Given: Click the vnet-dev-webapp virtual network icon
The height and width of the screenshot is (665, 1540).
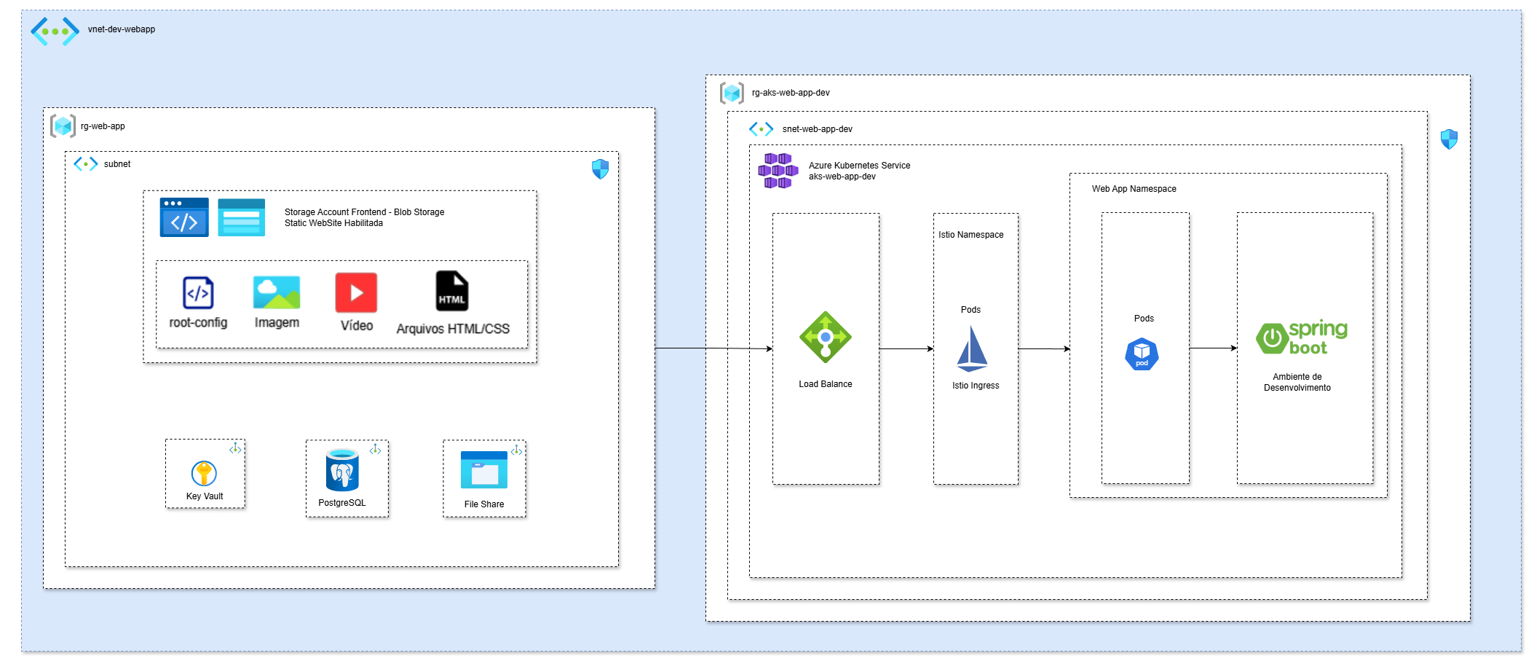Looking at the screenshot, I should 55,31.
